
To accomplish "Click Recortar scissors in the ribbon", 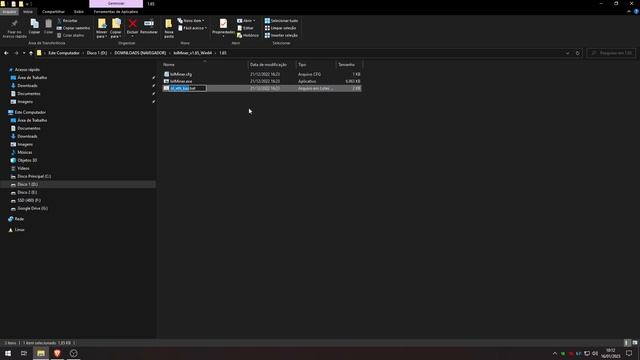I will pyautogui.click(x=67, y=20).
